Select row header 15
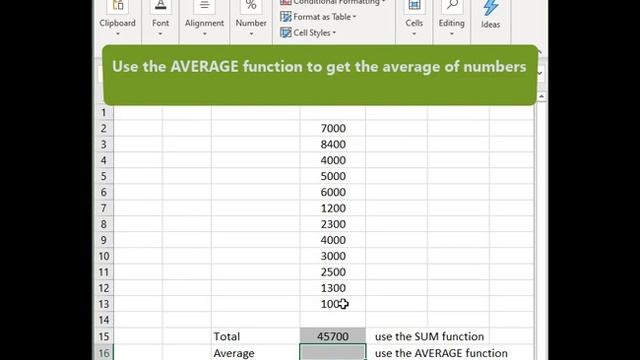Viewport: 640px width, 360px height. (x=104, y=336)
